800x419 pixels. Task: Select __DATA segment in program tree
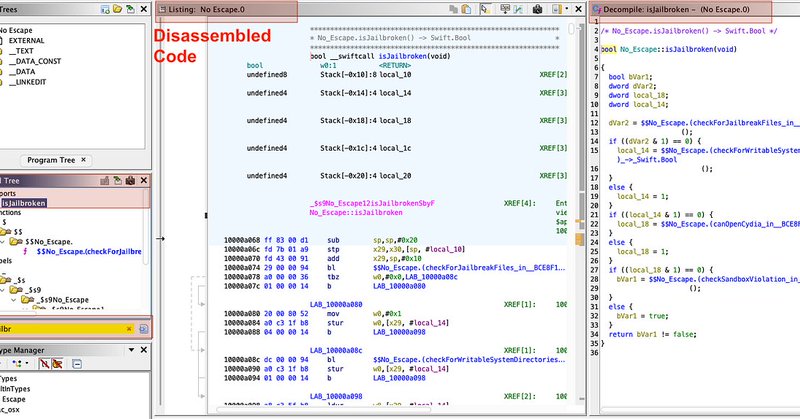pos(22,71)
